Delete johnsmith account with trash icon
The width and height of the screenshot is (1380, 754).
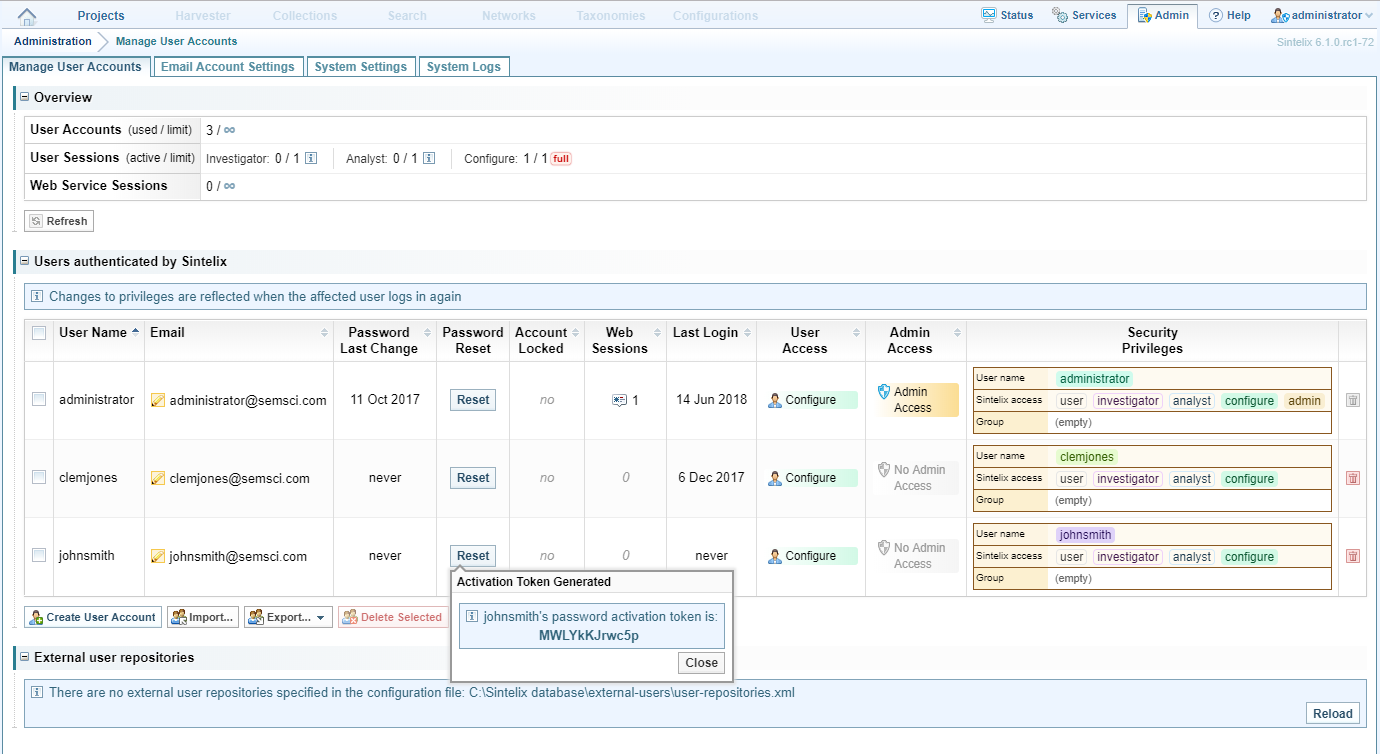pyautogui.click(x=1353, y=556)
